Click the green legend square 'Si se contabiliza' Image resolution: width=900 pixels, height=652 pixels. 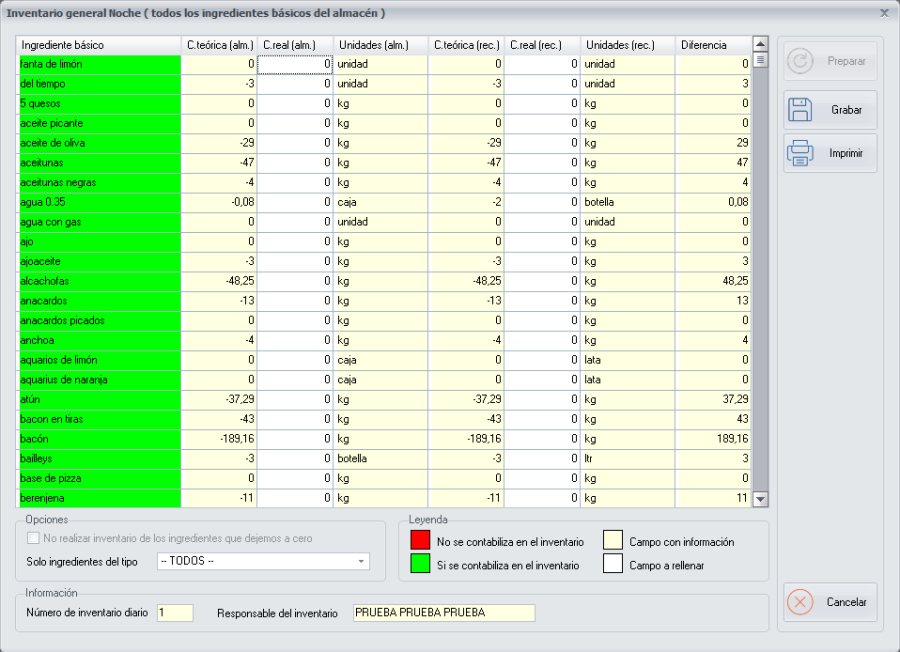(418, 562)
